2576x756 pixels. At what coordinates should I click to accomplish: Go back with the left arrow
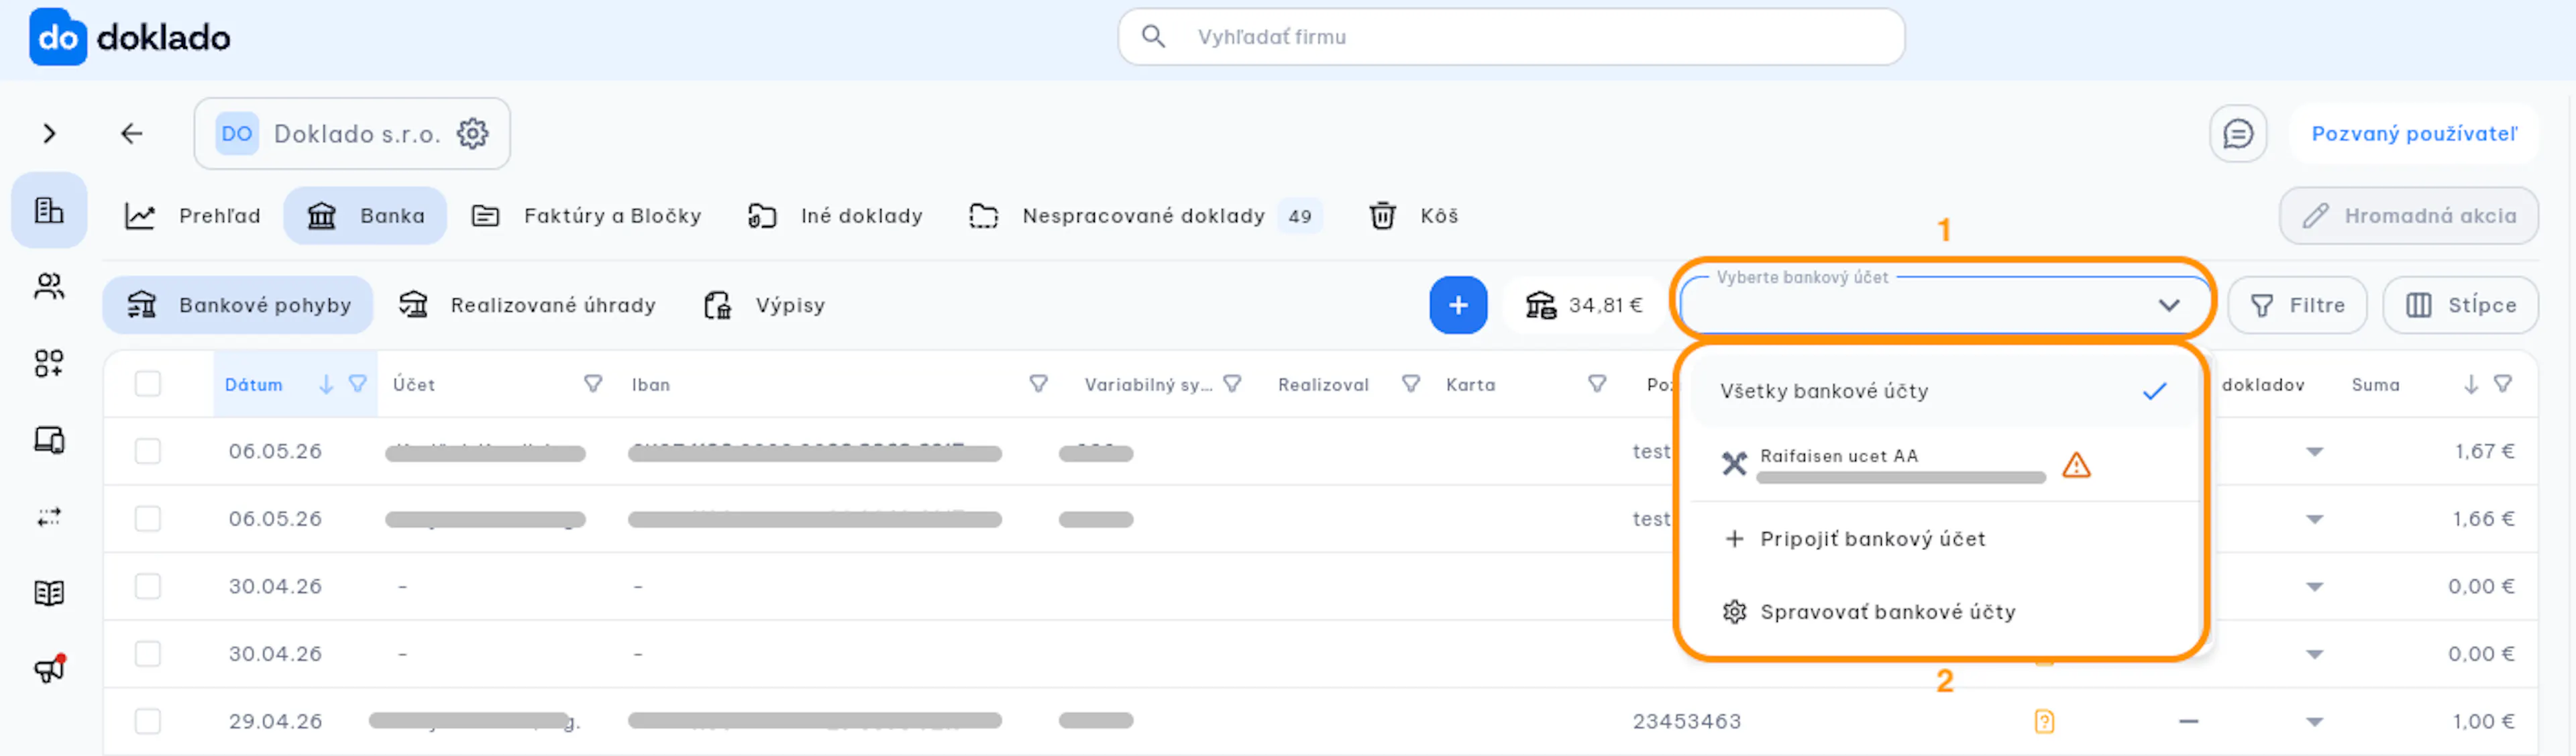132,133
